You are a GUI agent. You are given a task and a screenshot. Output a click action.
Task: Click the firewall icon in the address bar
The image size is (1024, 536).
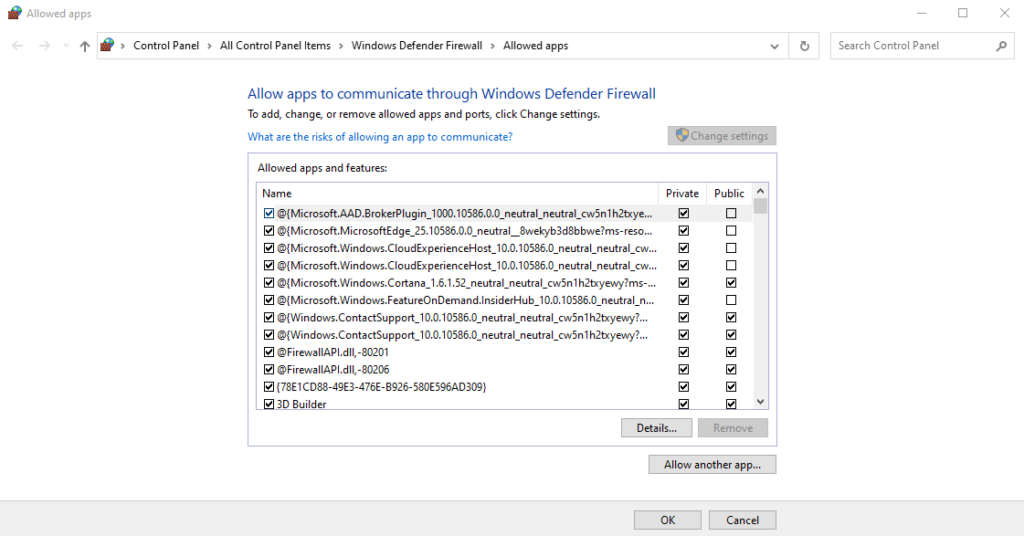point(107,45)
